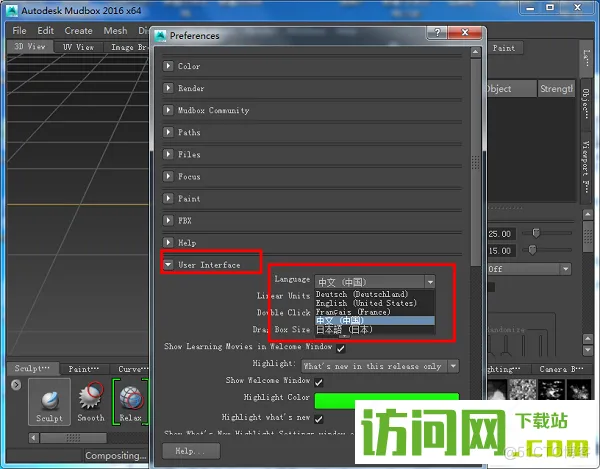Switch to the Image Browser tab

point(127,47)
